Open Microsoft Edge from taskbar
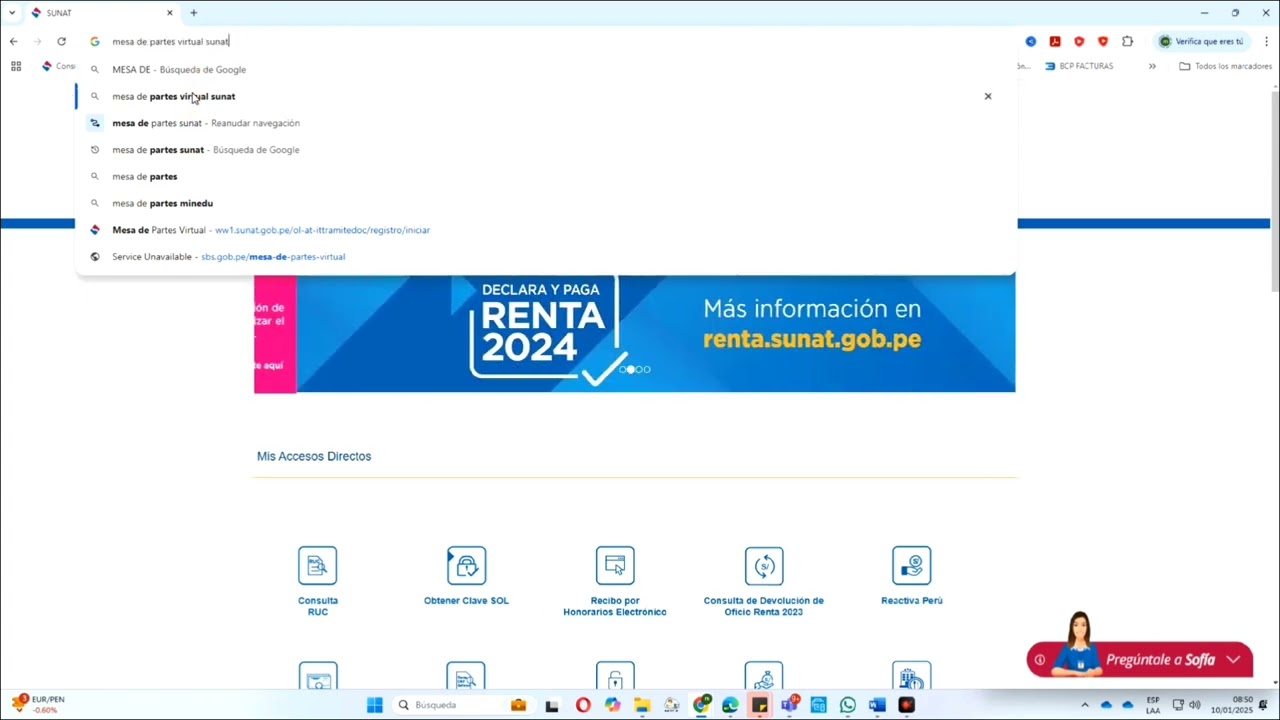Screen dimensions: 1280x720 [730, 705]
